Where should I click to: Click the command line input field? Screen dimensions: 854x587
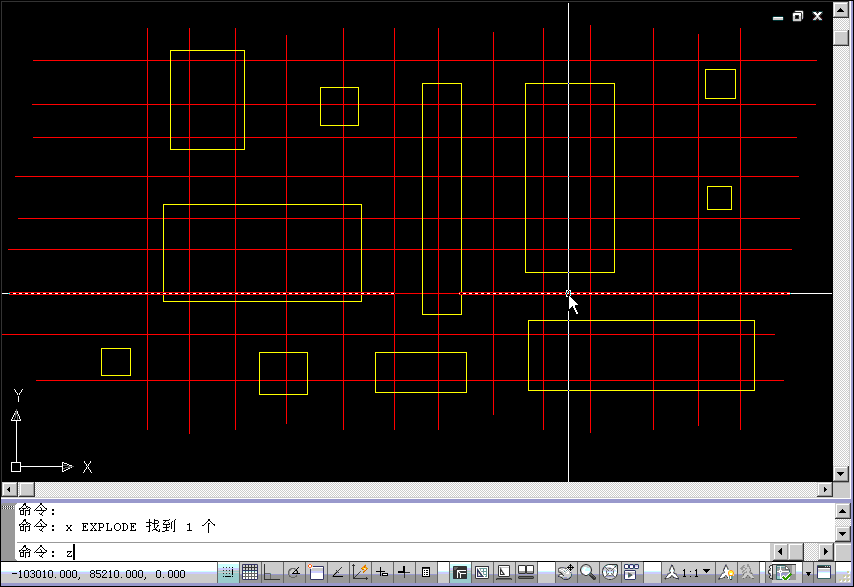click(x=392, y=552)
